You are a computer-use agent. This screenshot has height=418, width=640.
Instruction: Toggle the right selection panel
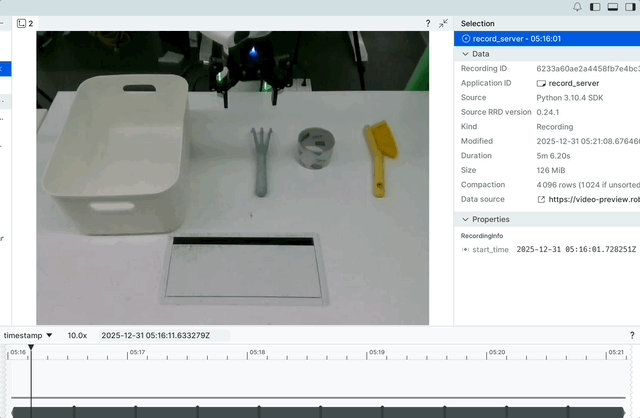coord(630,7)
